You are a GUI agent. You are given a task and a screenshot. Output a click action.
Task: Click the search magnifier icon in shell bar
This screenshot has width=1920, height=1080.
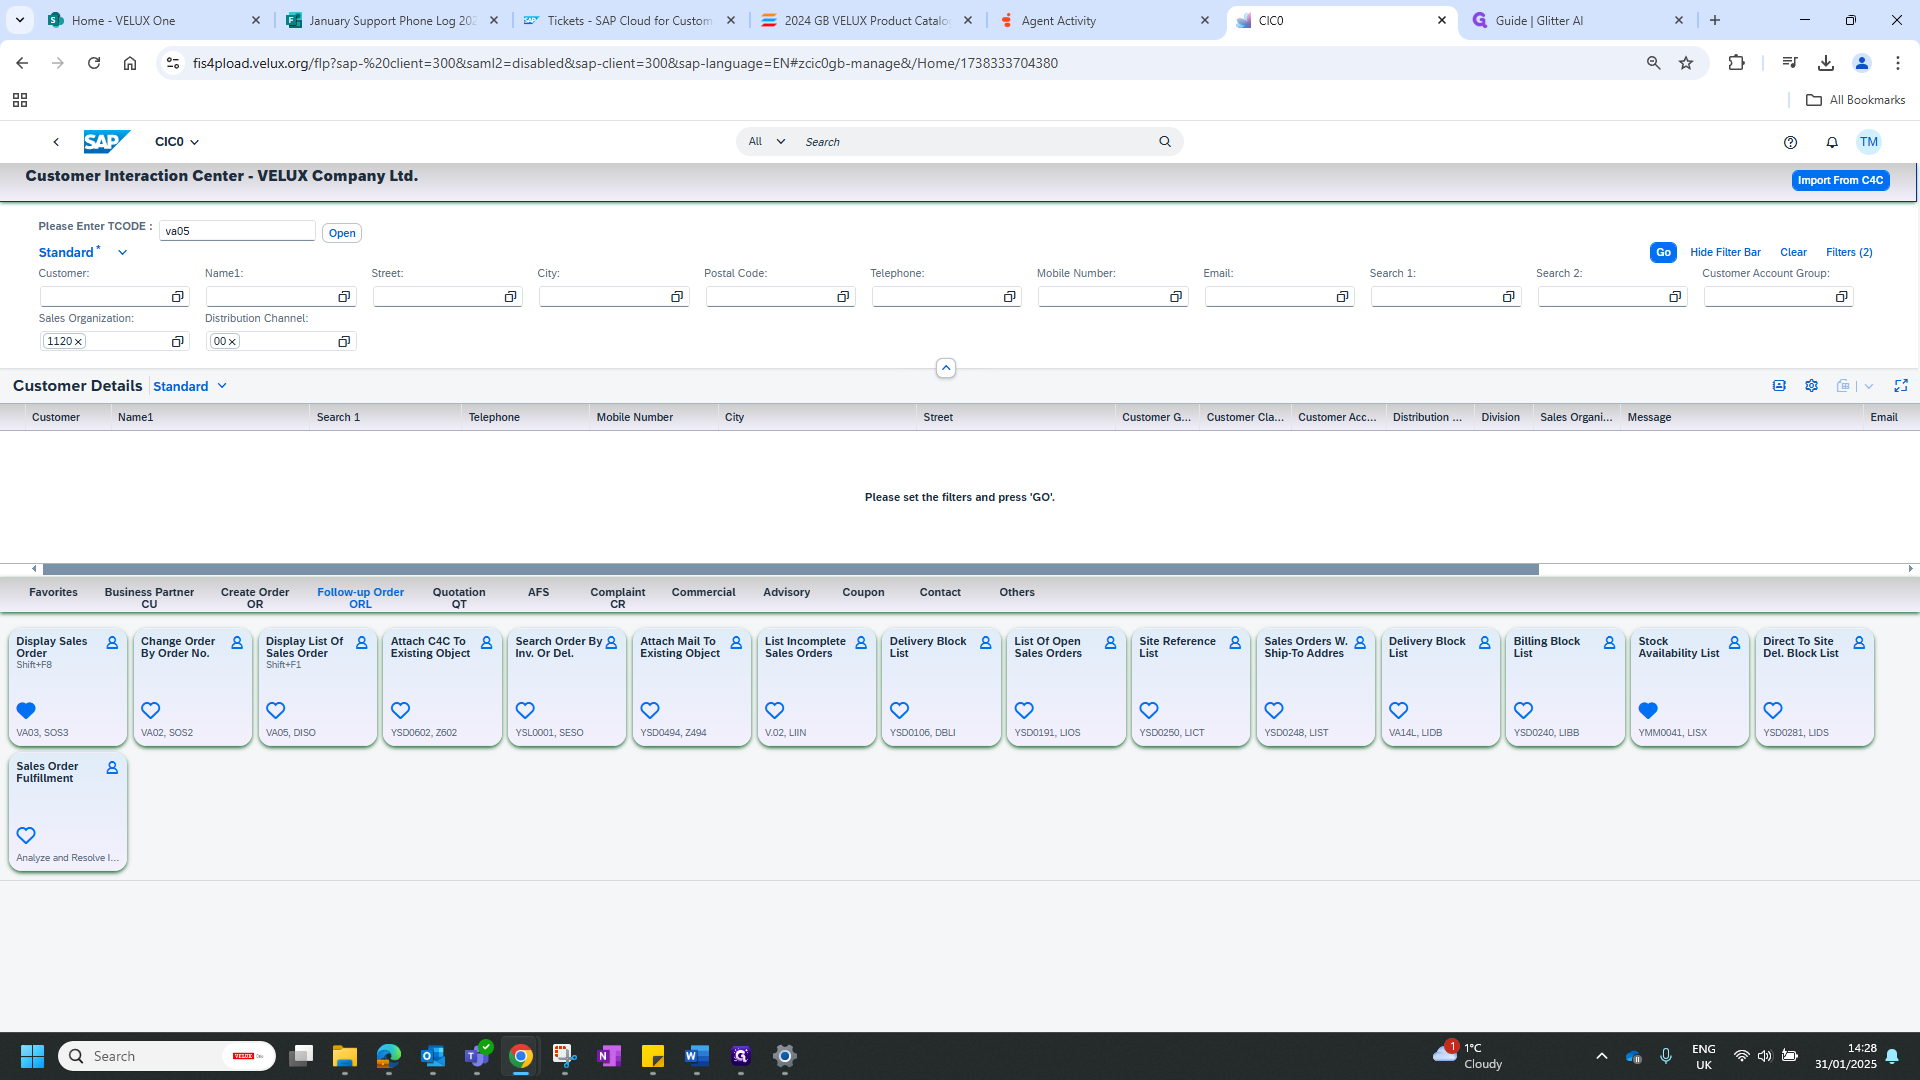tap(1165, 142)
